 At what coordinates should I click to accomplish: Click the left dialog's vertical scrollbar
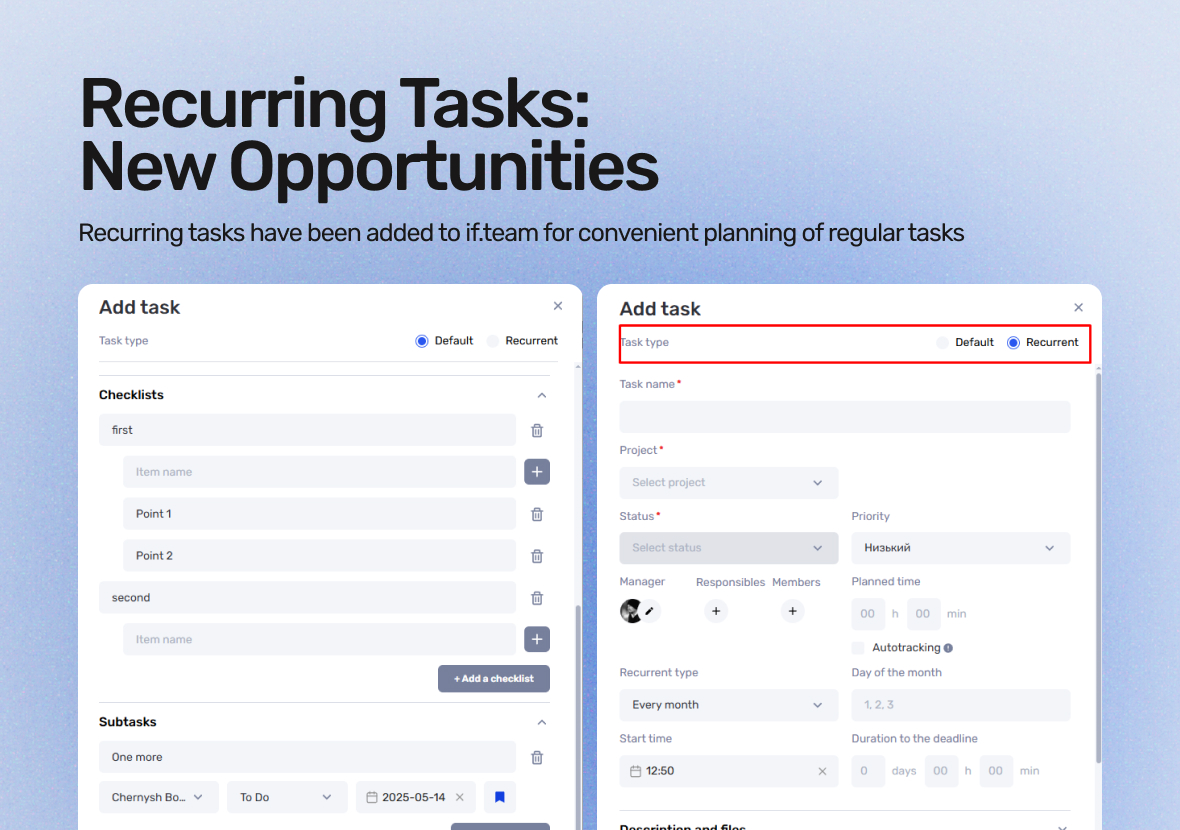tap(578, 715)
